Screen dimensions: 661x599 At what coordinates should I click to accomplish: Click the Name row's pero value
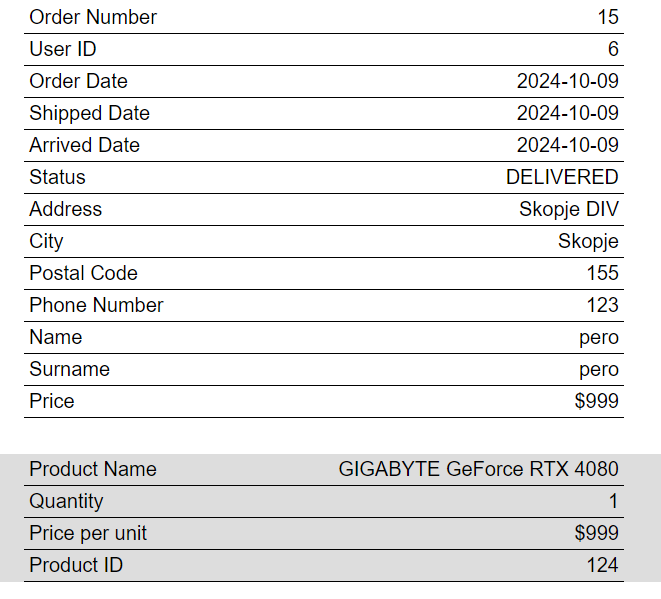point(598,337)
